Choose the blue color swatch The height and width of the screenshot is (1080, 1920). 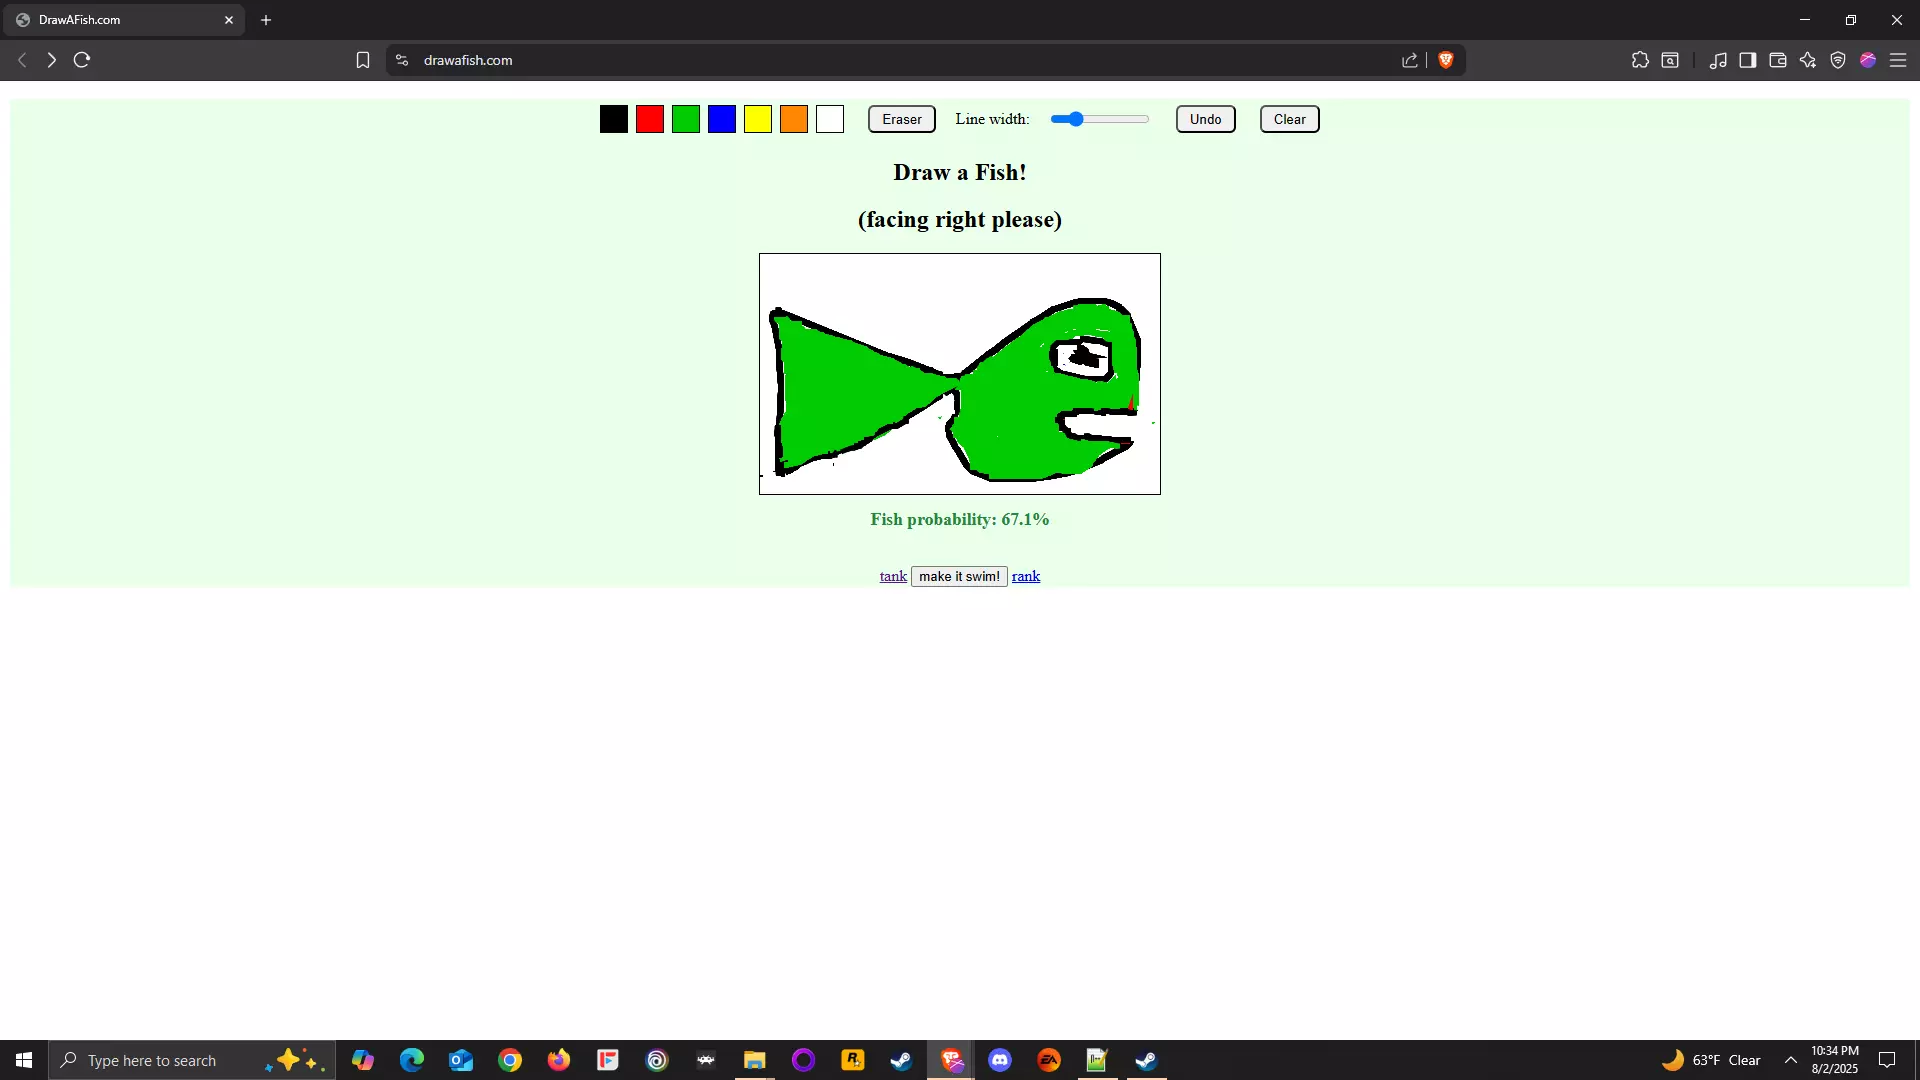[722, 119]
